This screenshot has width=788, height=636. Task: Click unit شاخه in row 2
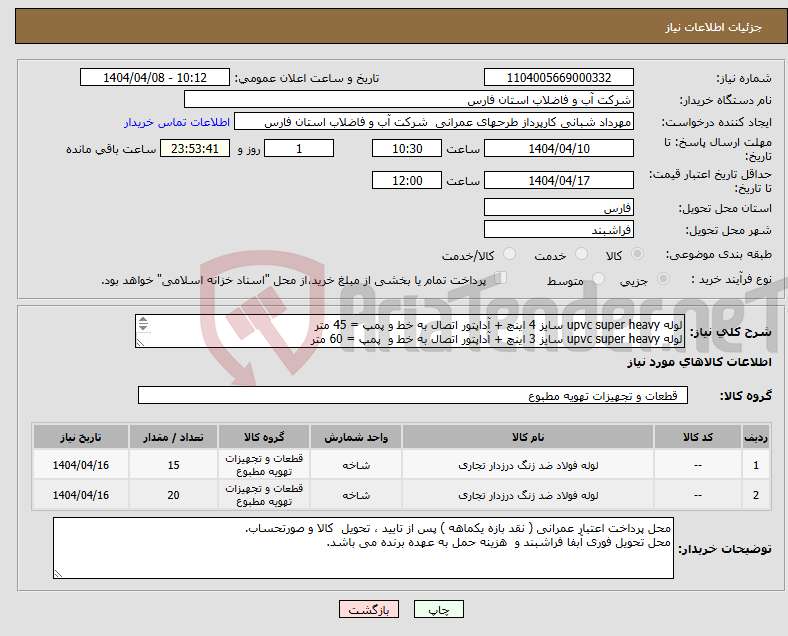point(356,496)
